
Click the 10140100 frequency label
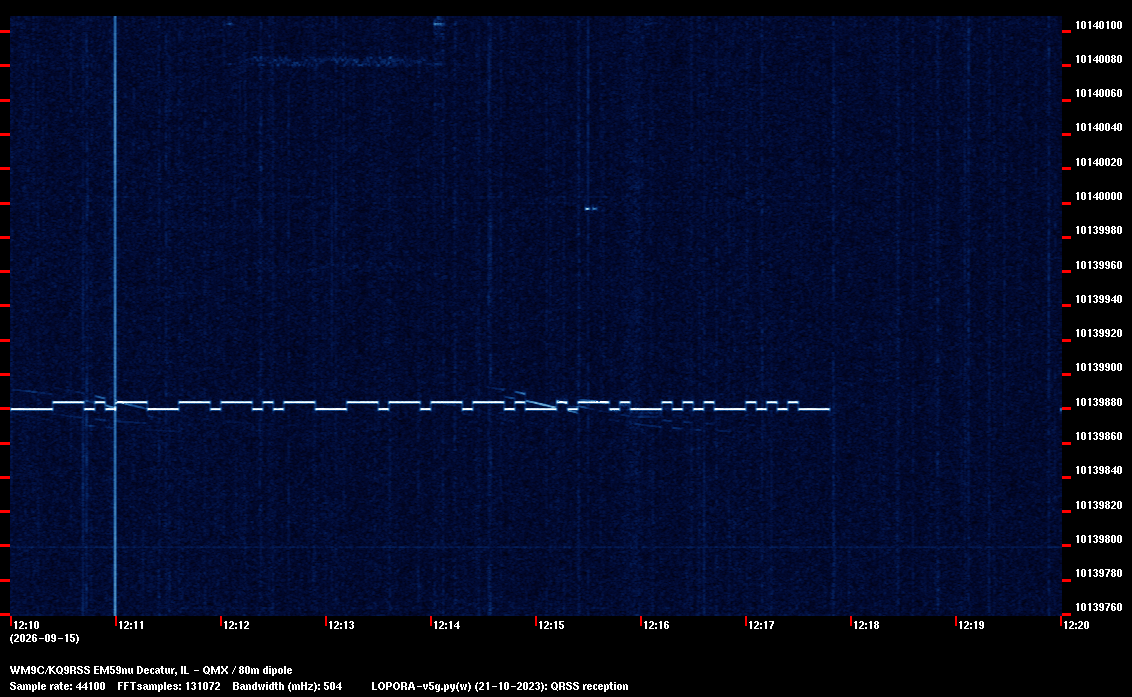pos(1099,25)
